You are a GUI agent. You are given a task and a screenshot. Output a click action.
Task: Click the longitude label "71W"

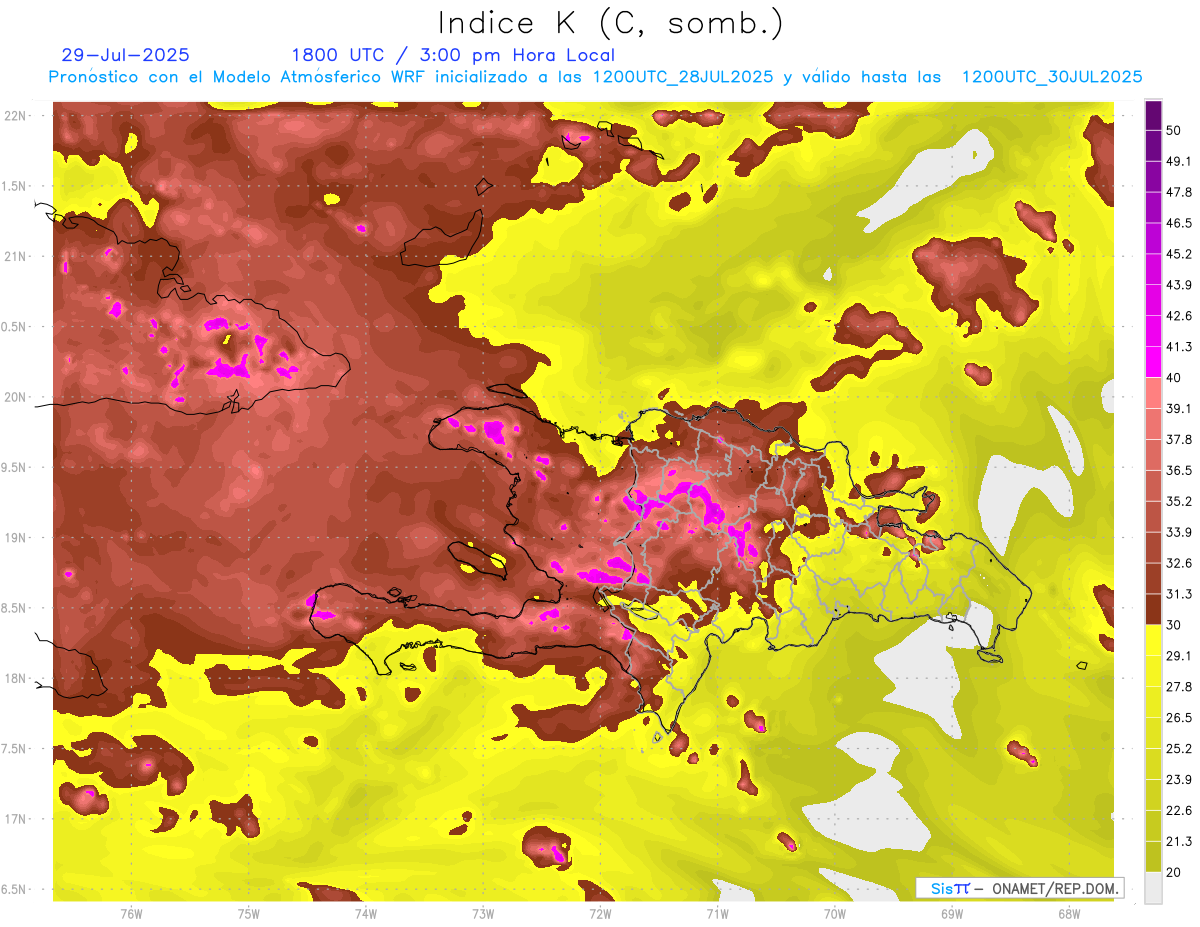pyautogui.click(x=717, y=913)
